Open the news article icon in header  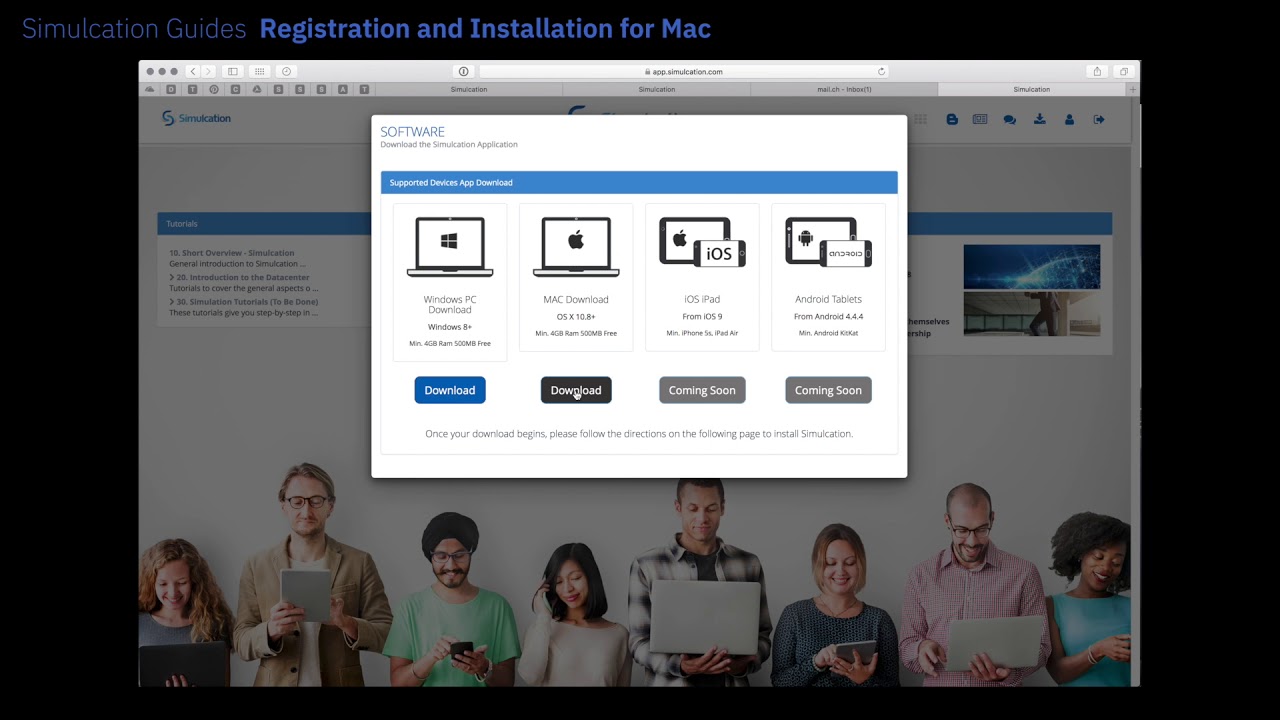click(x=980, y=119)
